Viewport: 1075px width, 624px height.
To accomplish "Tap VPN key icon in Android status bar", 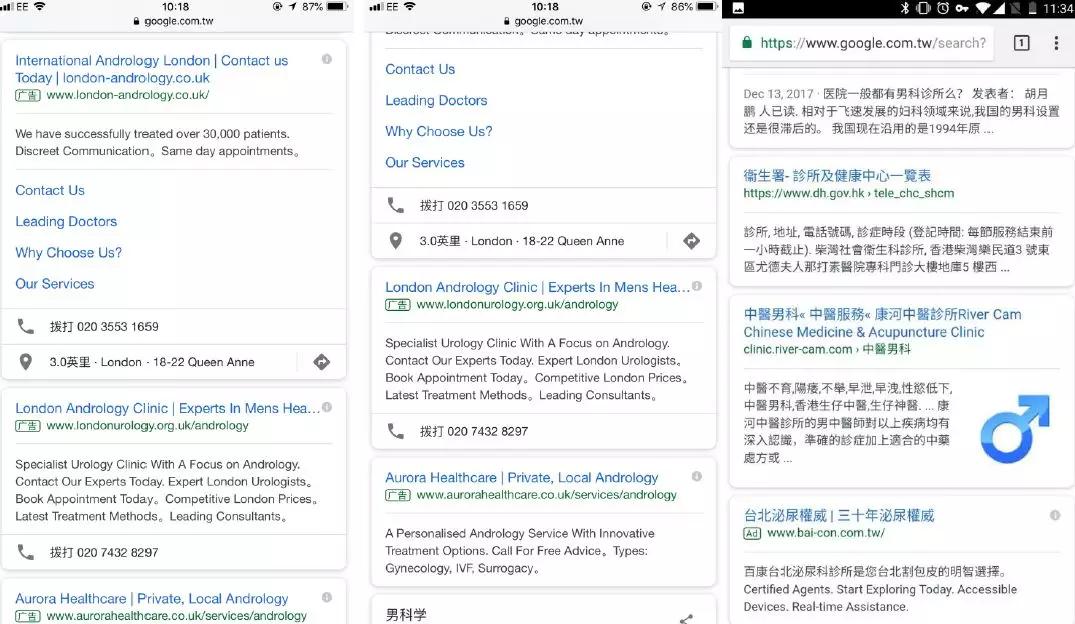I will click(x=962, y=8).
